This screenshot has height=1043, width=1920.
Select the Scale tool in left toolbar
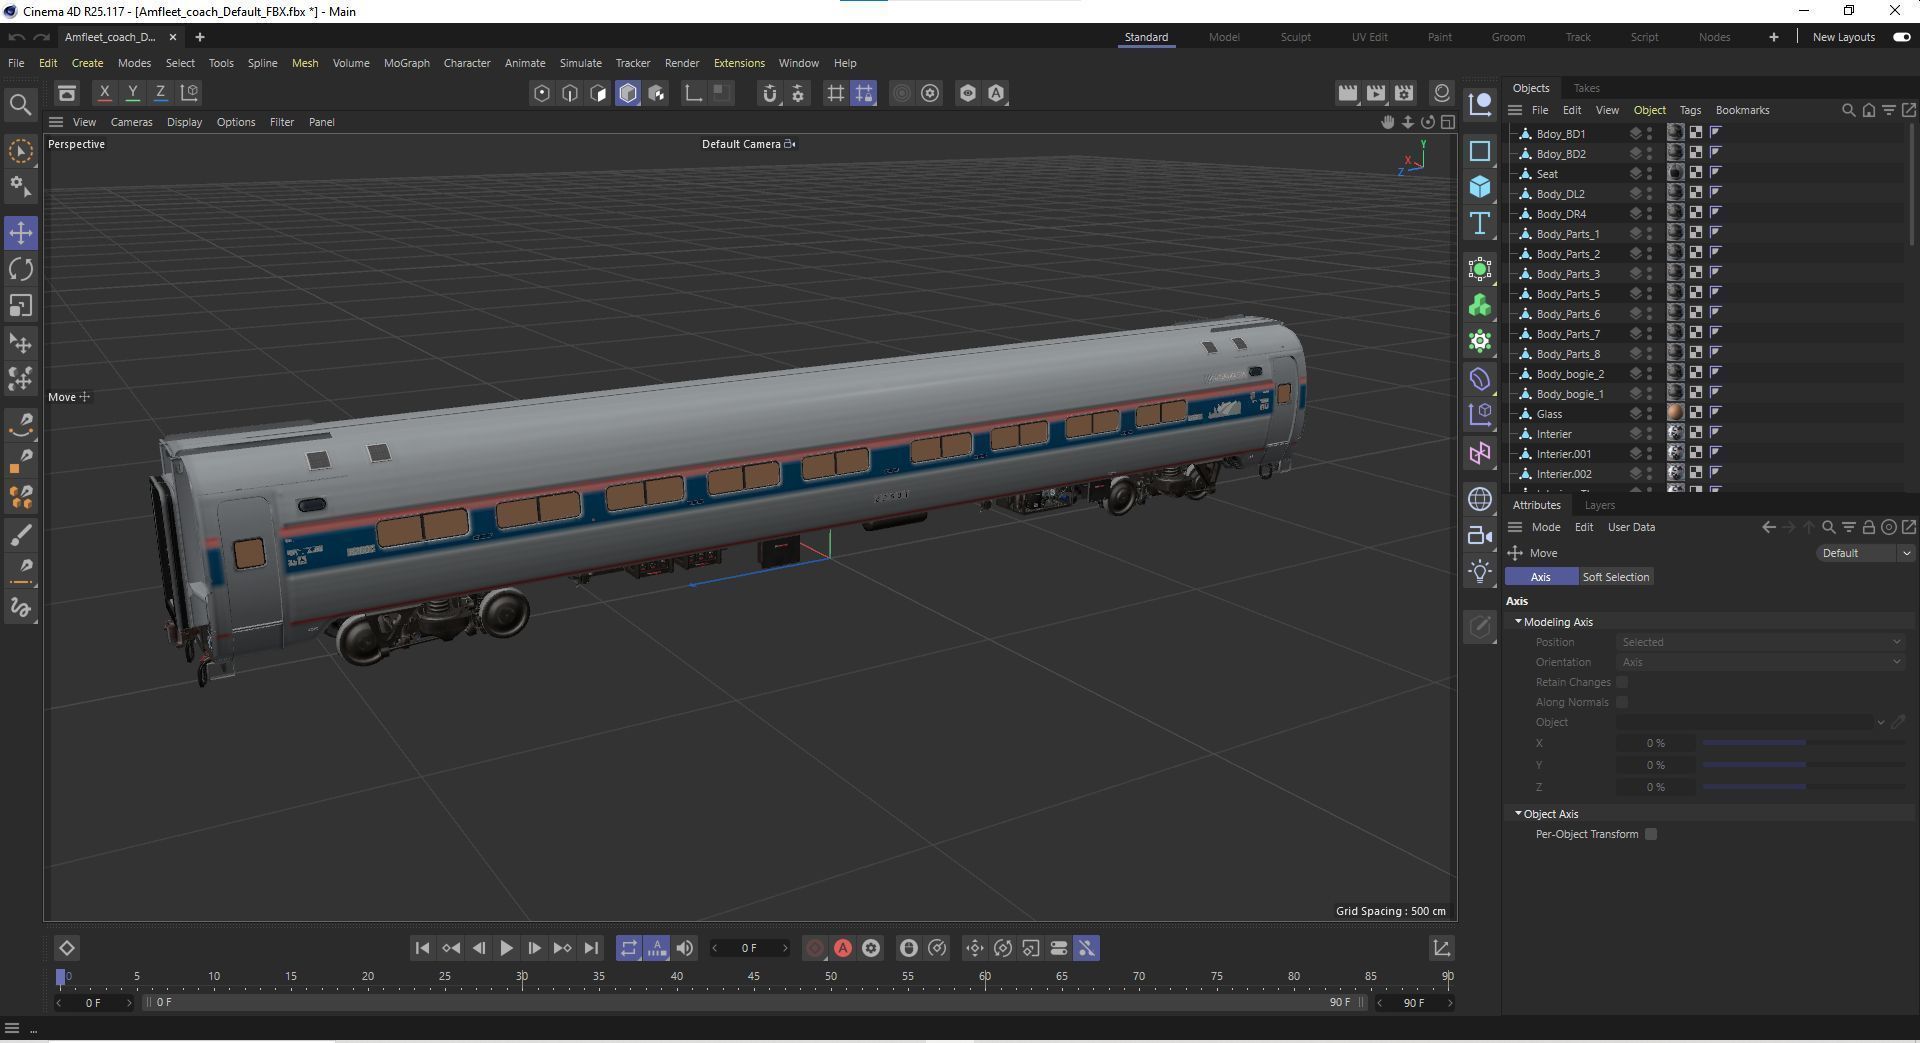pyautogui.click(x=21, y=305)
